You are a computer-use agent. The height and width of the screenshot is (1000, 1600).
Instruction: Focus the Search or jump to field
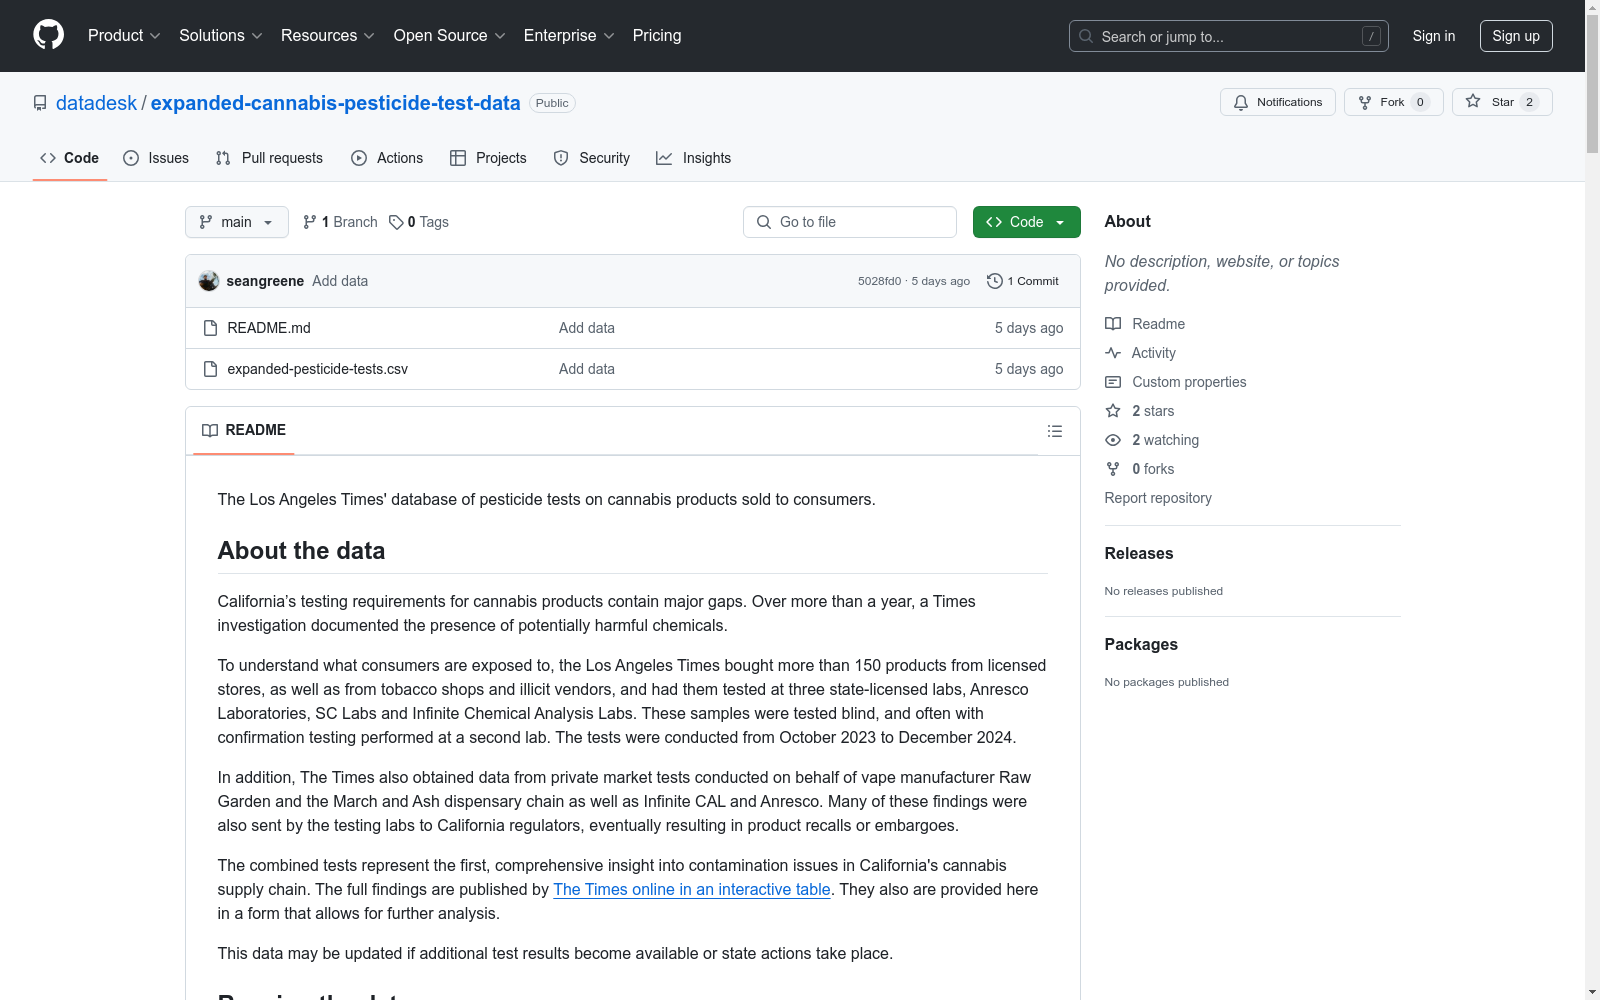pyautogui.click(x=1228, y=36)
